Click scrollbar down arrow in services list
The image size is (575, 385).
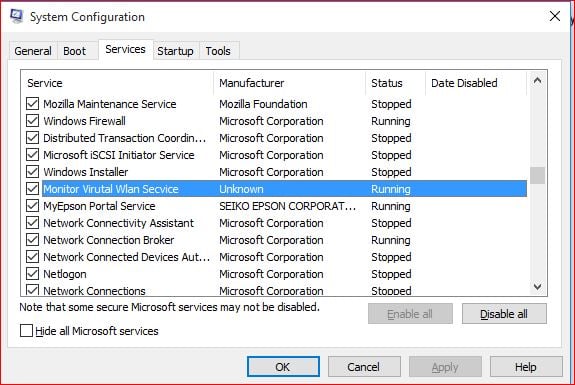pos(538,287)
